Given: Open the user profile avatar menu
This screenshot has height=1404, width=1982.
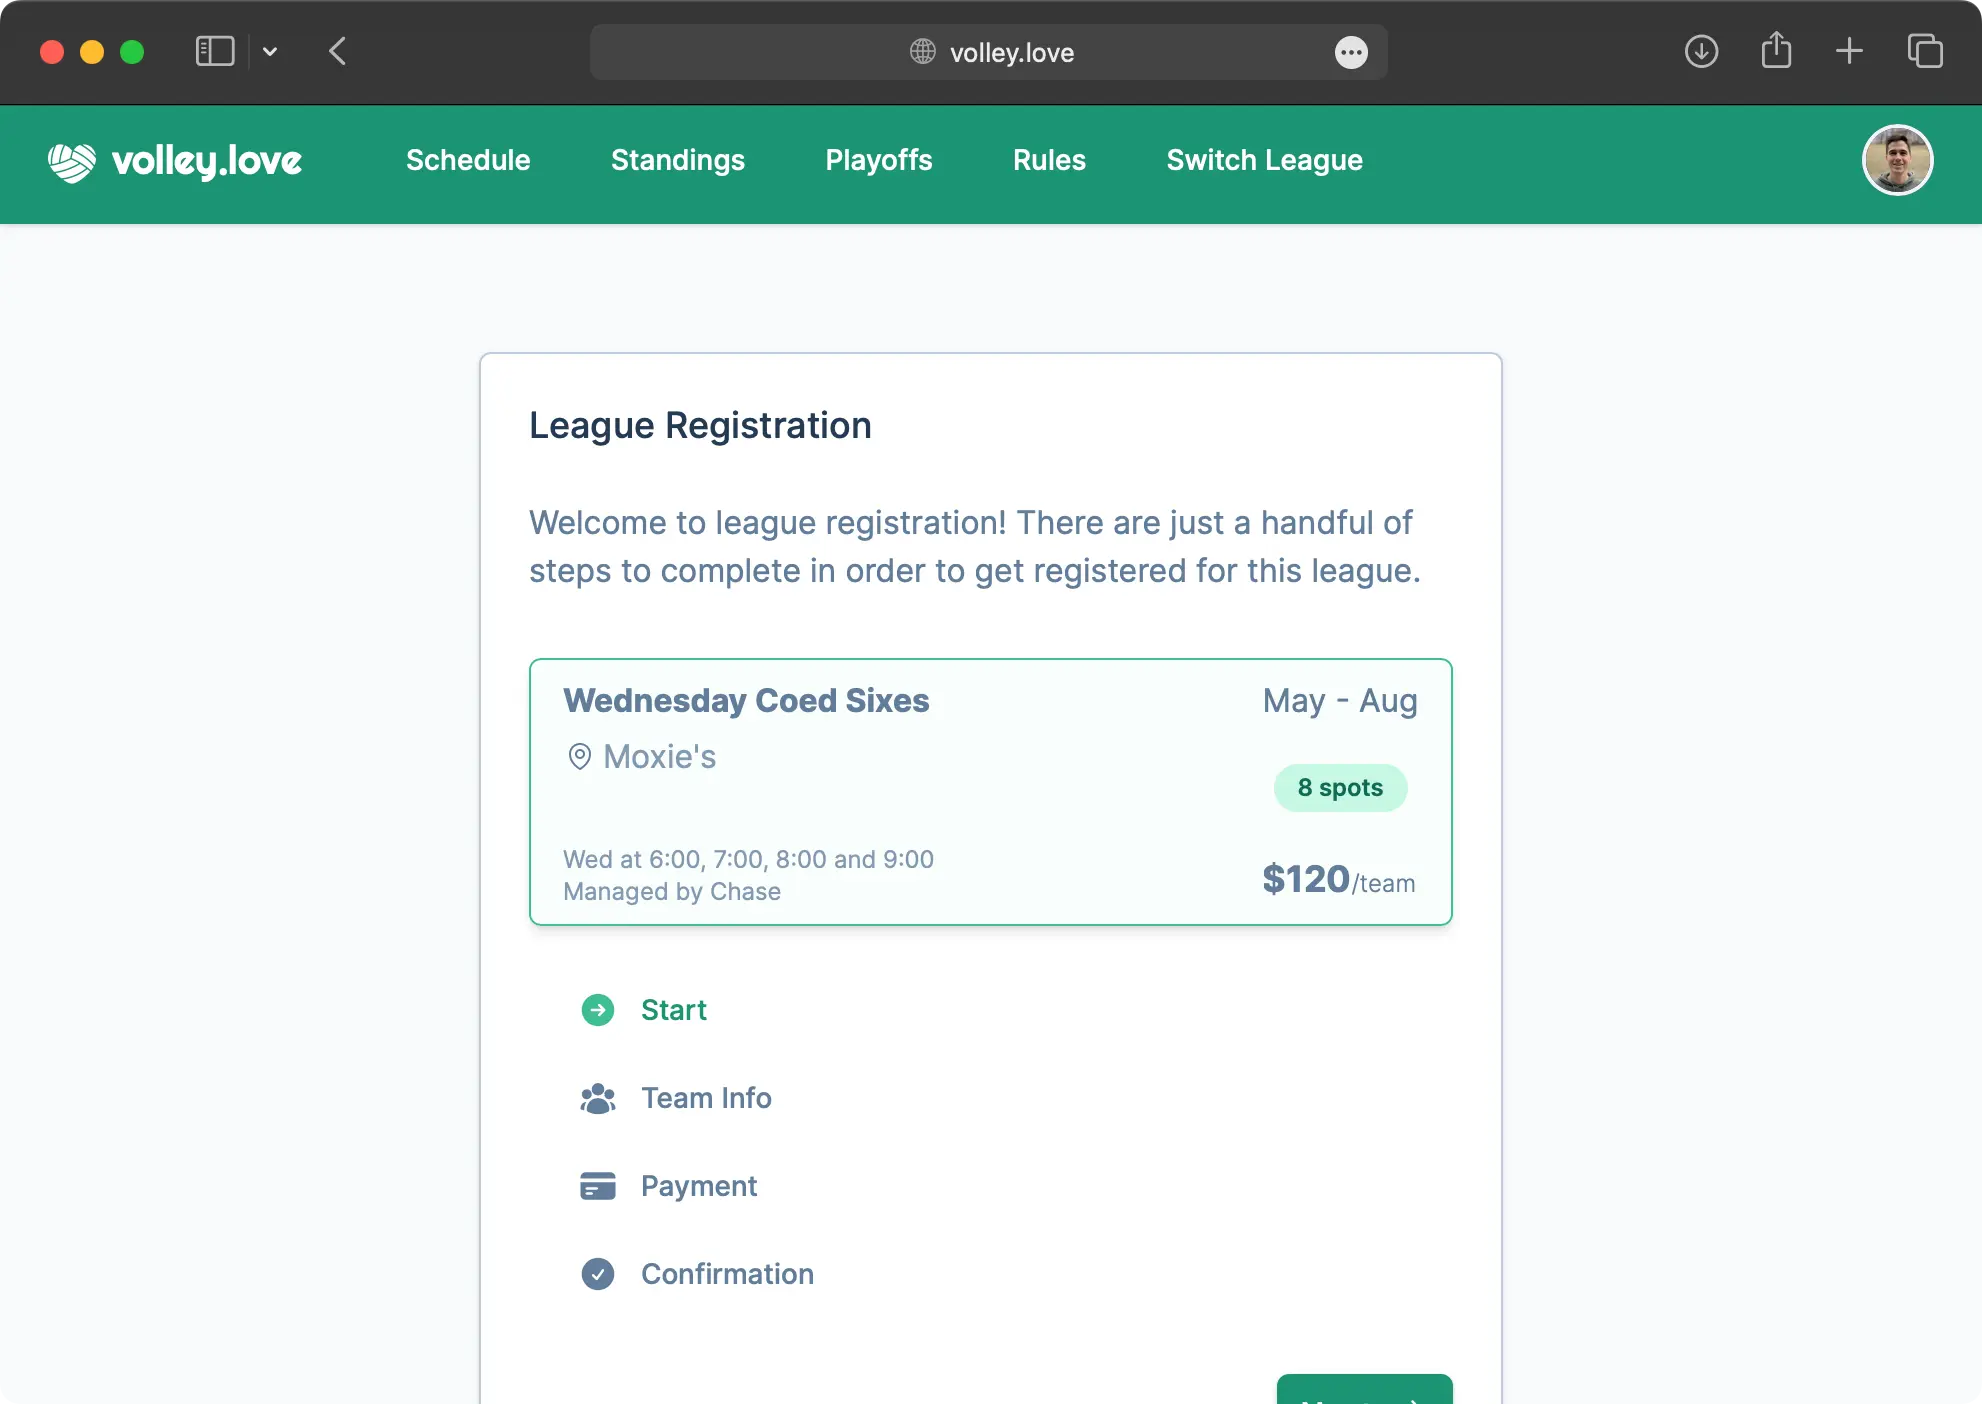Looking at the screenshot, I should point(1897,160).
